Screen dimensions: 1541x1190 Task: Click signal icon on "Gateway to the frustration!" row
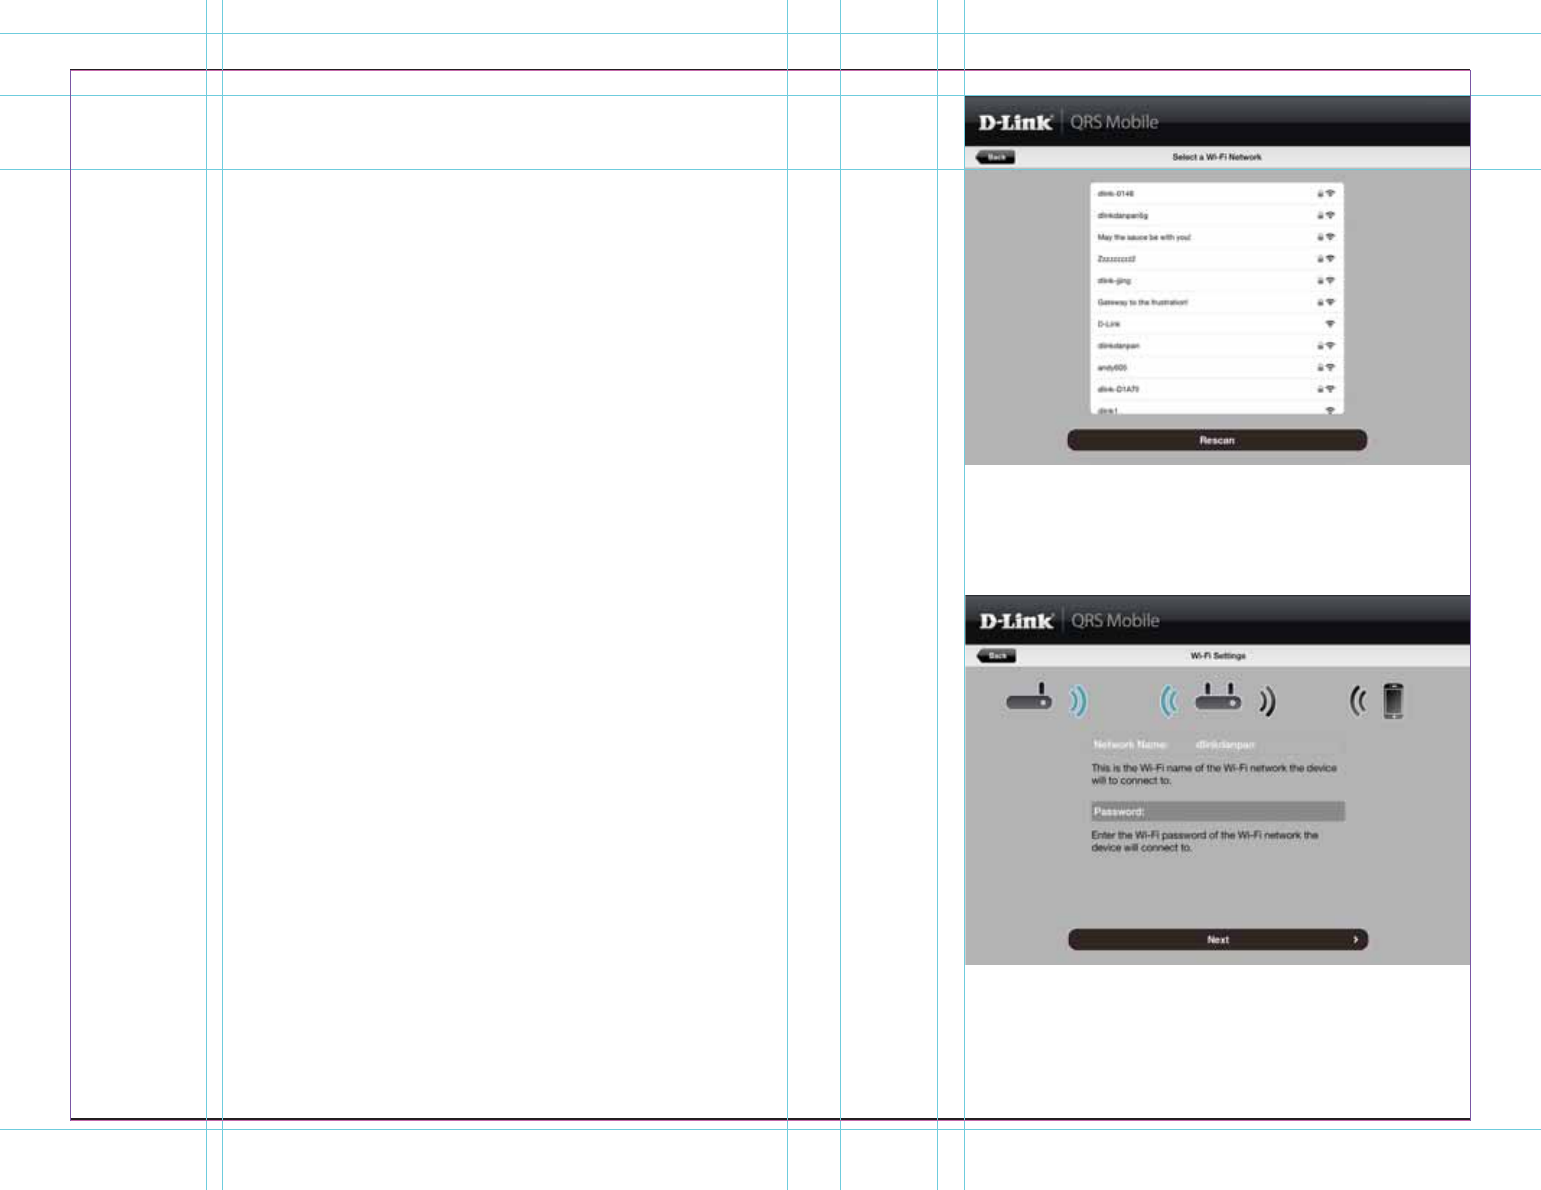click(1330, 302)
